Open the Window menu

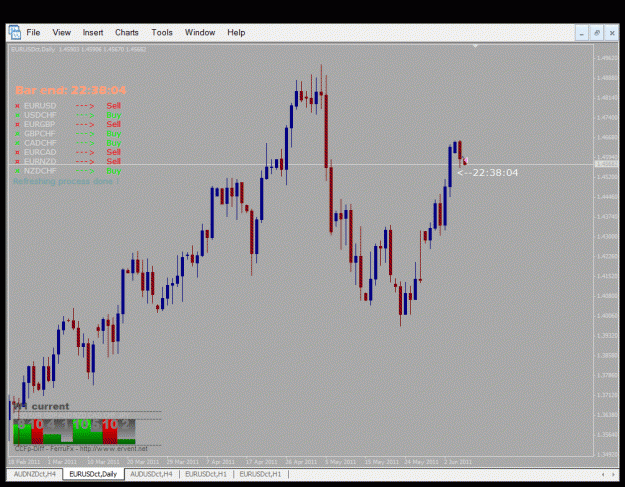tap(200, 33)
